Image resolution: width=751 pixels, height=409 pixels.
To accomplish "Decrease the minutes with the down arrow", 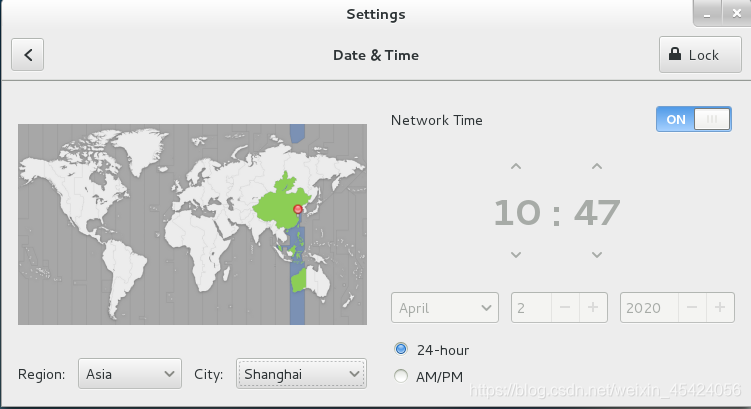I will (597, 255).
